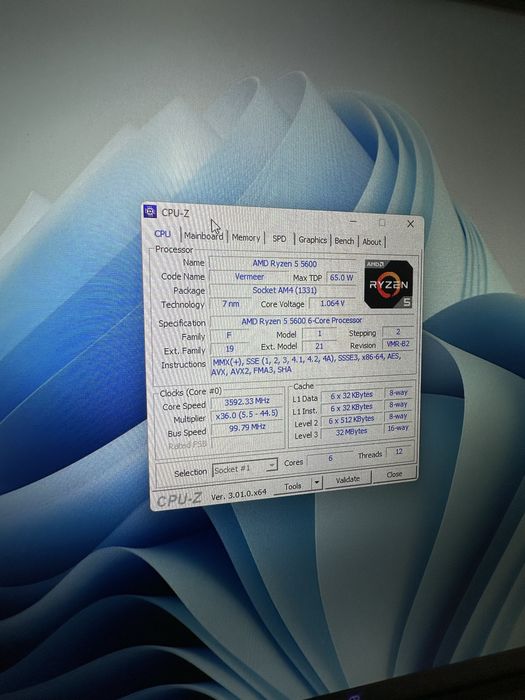This screenshot has height=700, width=525.
Task: Click the Core Voltage value 1.064 V
Action: pyautogui.click(x=333, y=303)
